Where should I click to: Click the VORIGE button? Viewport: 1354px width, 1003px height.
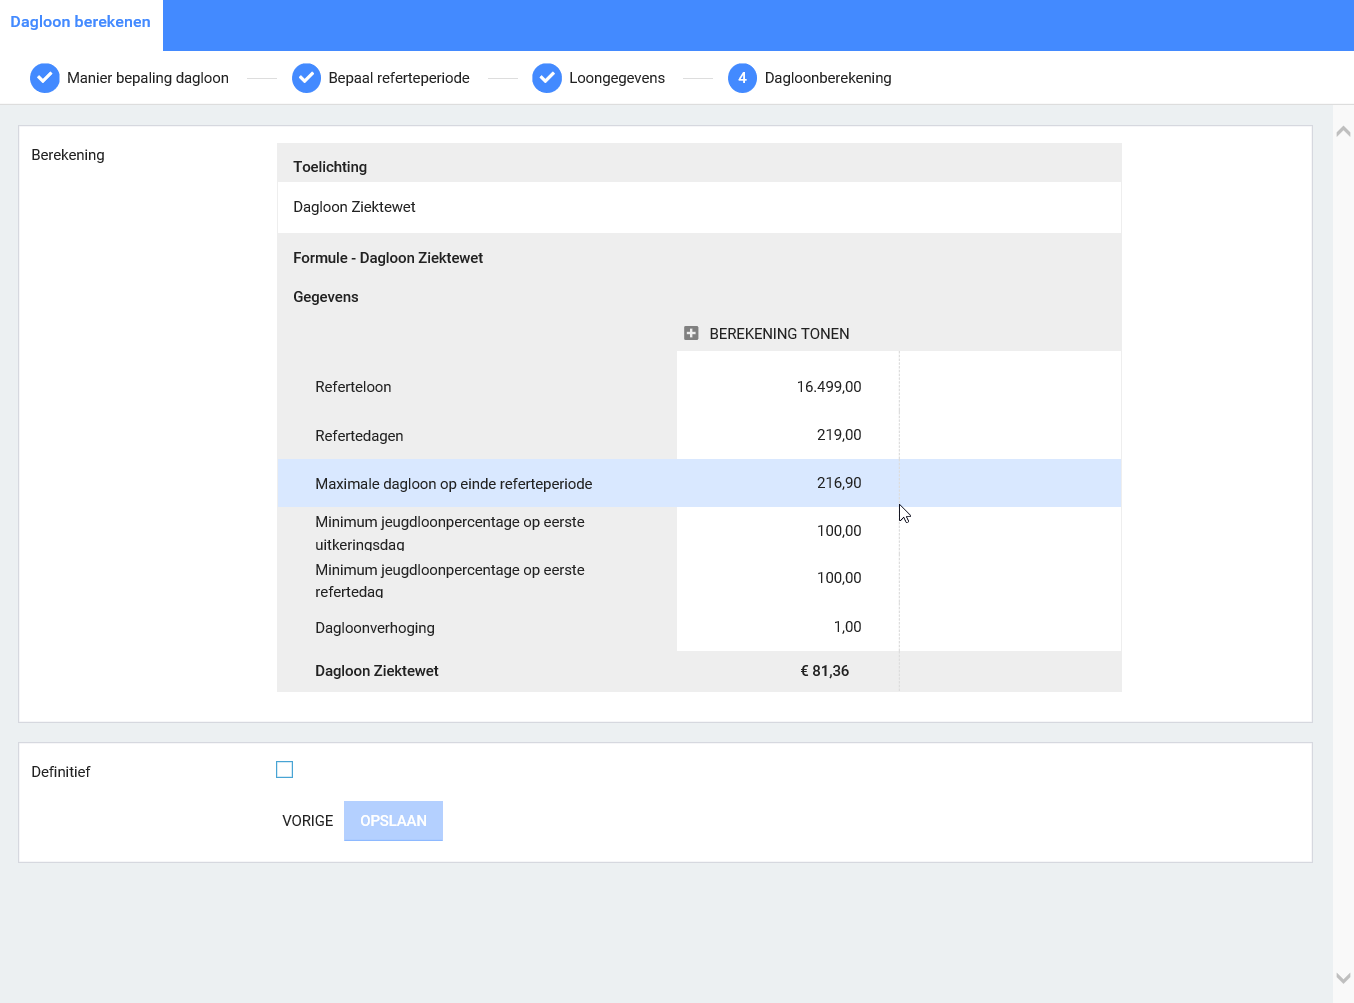[307, 821]
